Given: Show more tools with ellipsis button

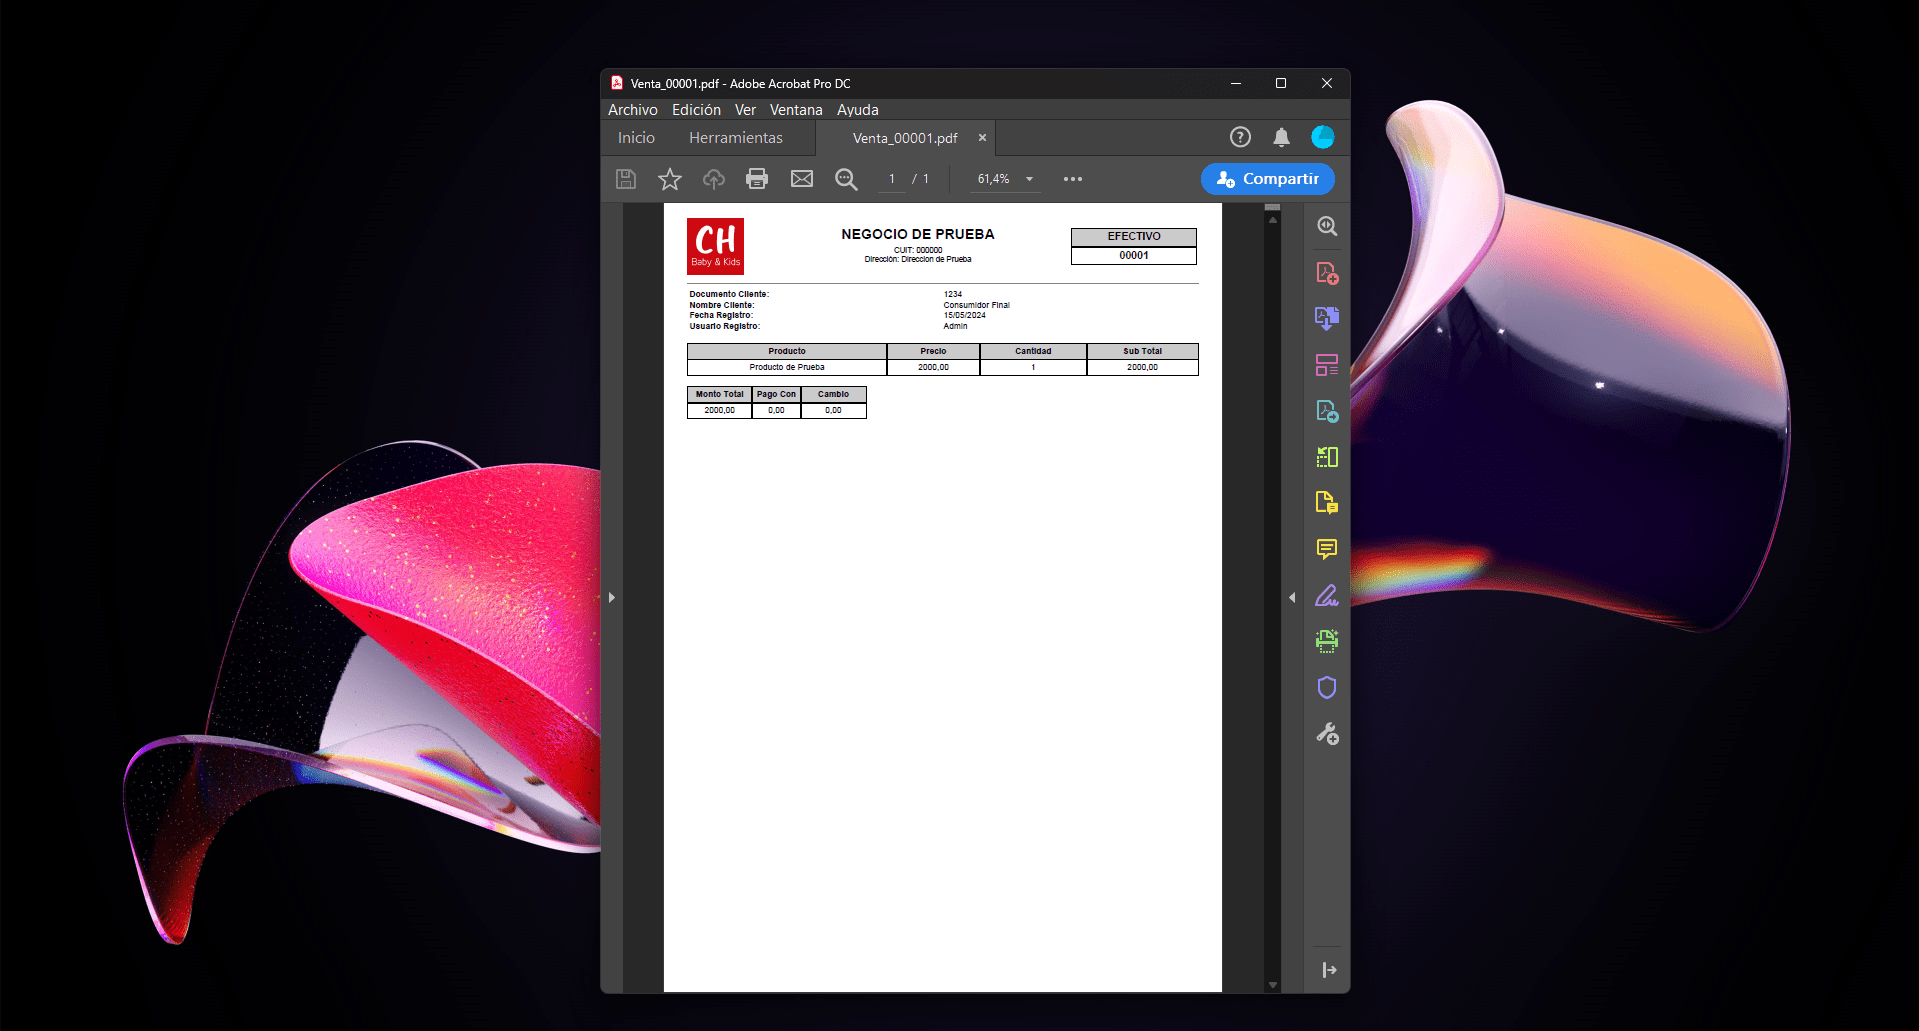Looking at the screenshot, I should click(x=1073, y=179).
